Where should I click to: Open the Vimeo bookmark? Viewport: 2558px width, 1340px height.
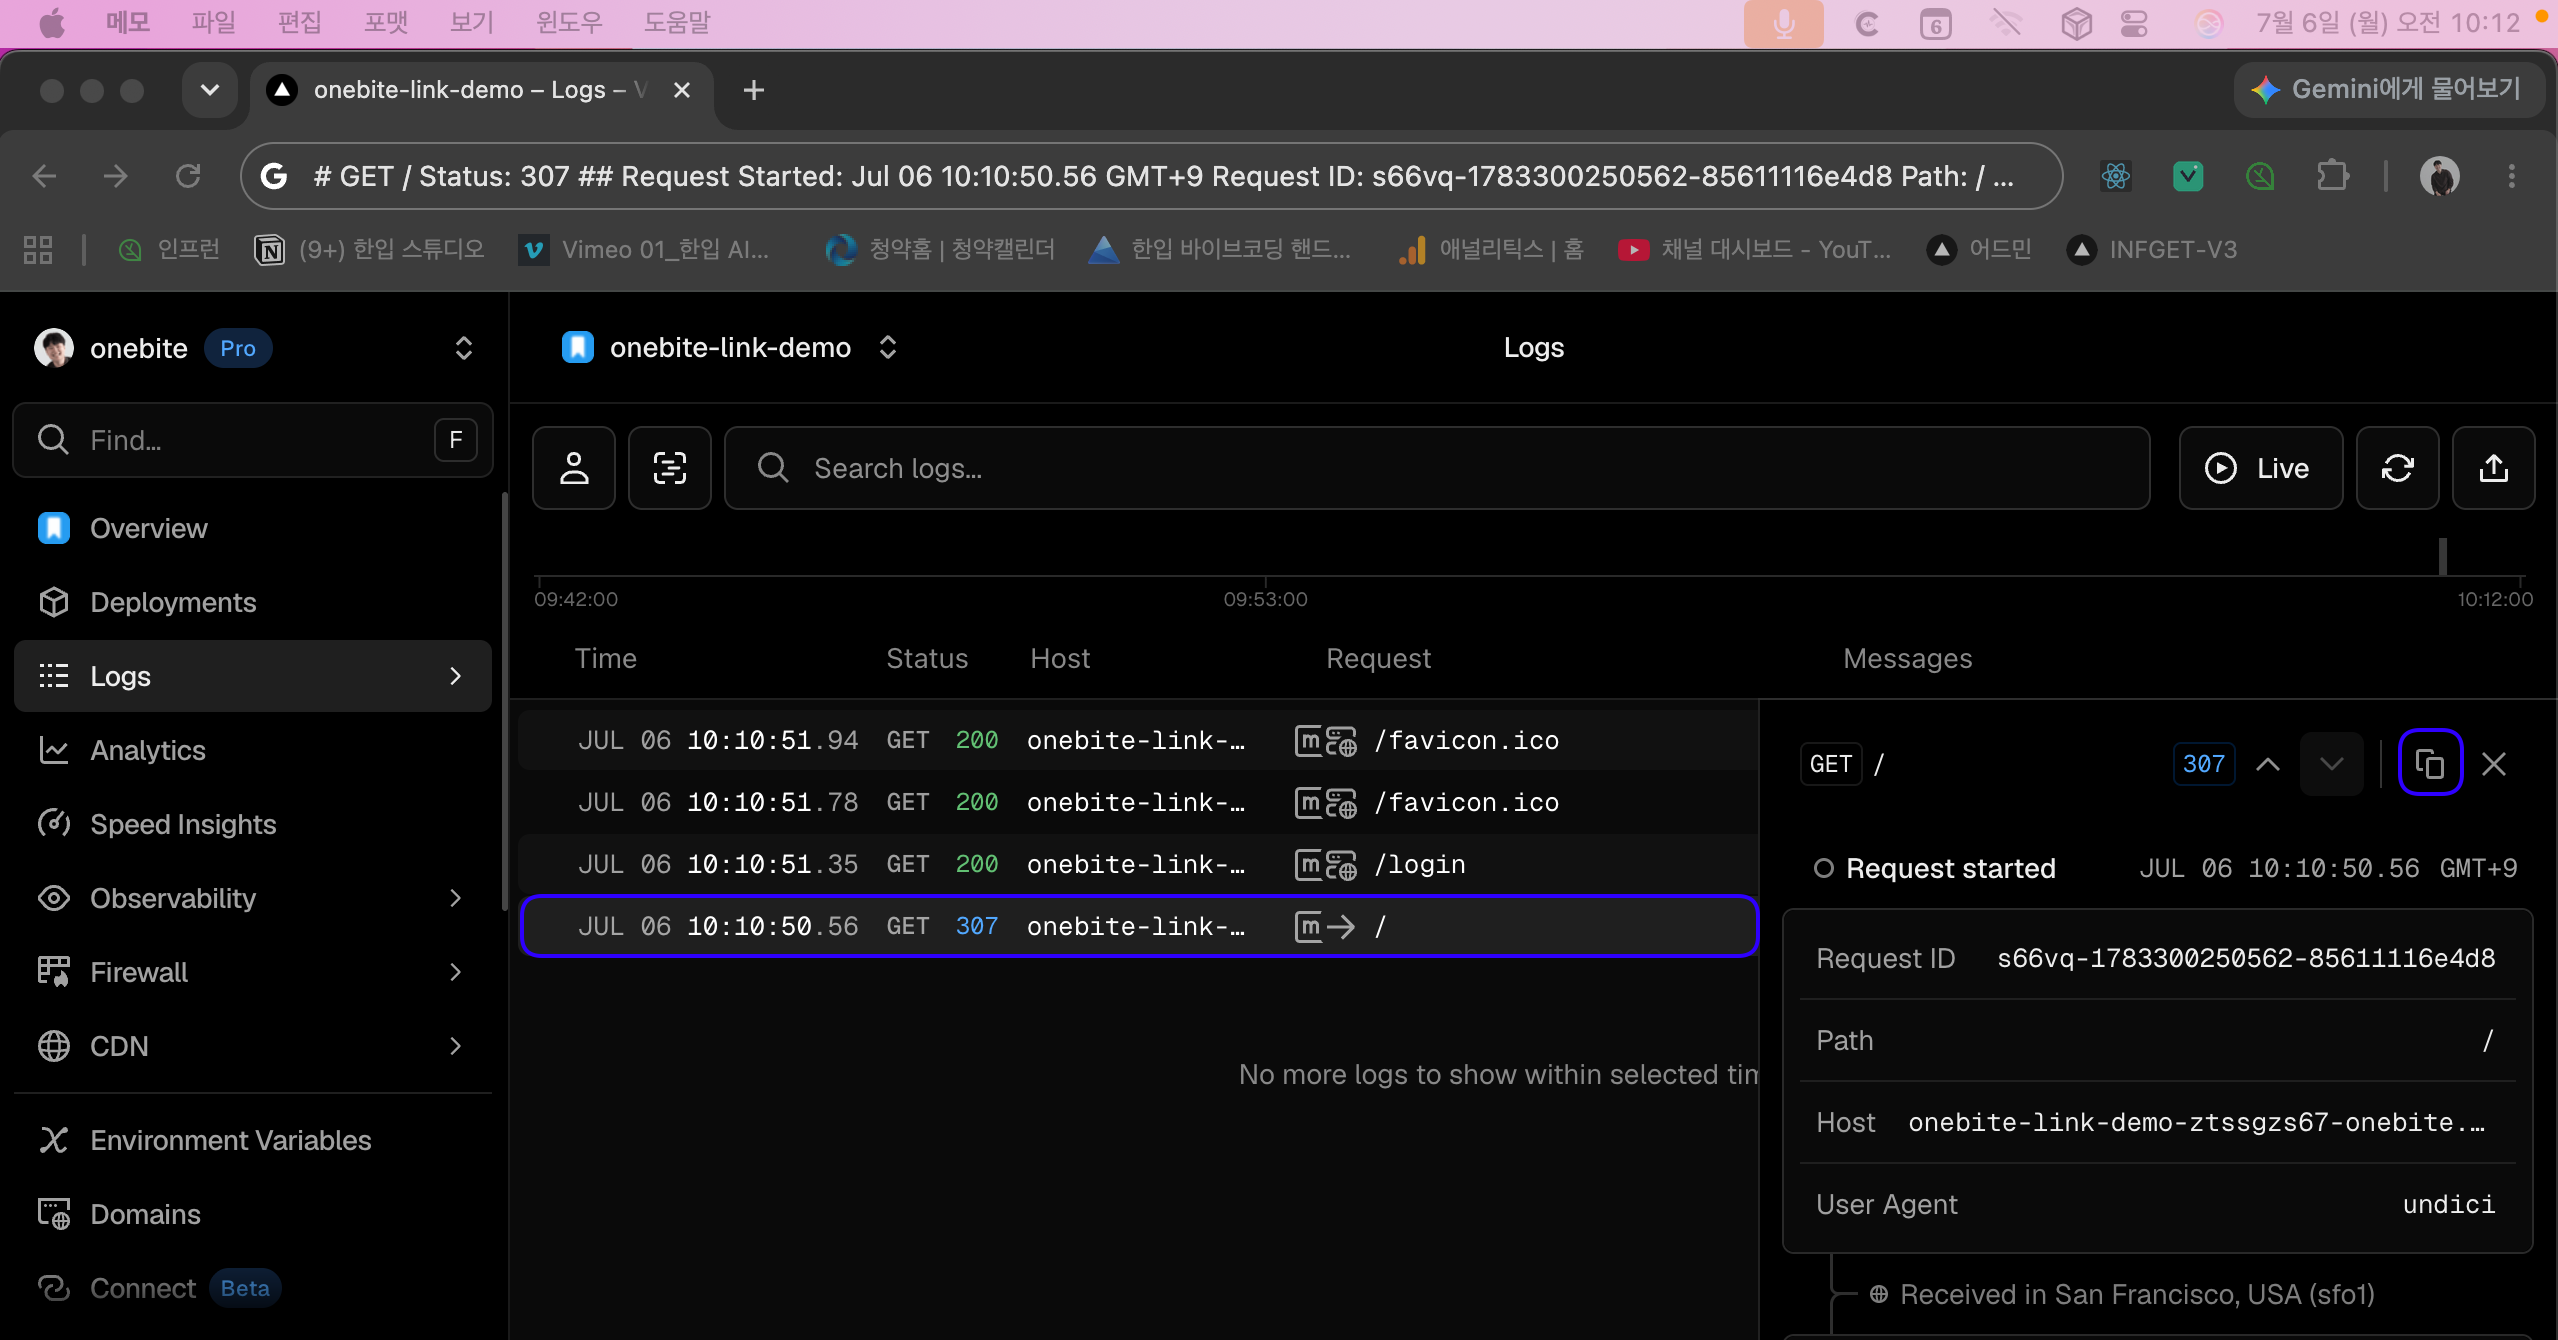click(x=646, y=249)
